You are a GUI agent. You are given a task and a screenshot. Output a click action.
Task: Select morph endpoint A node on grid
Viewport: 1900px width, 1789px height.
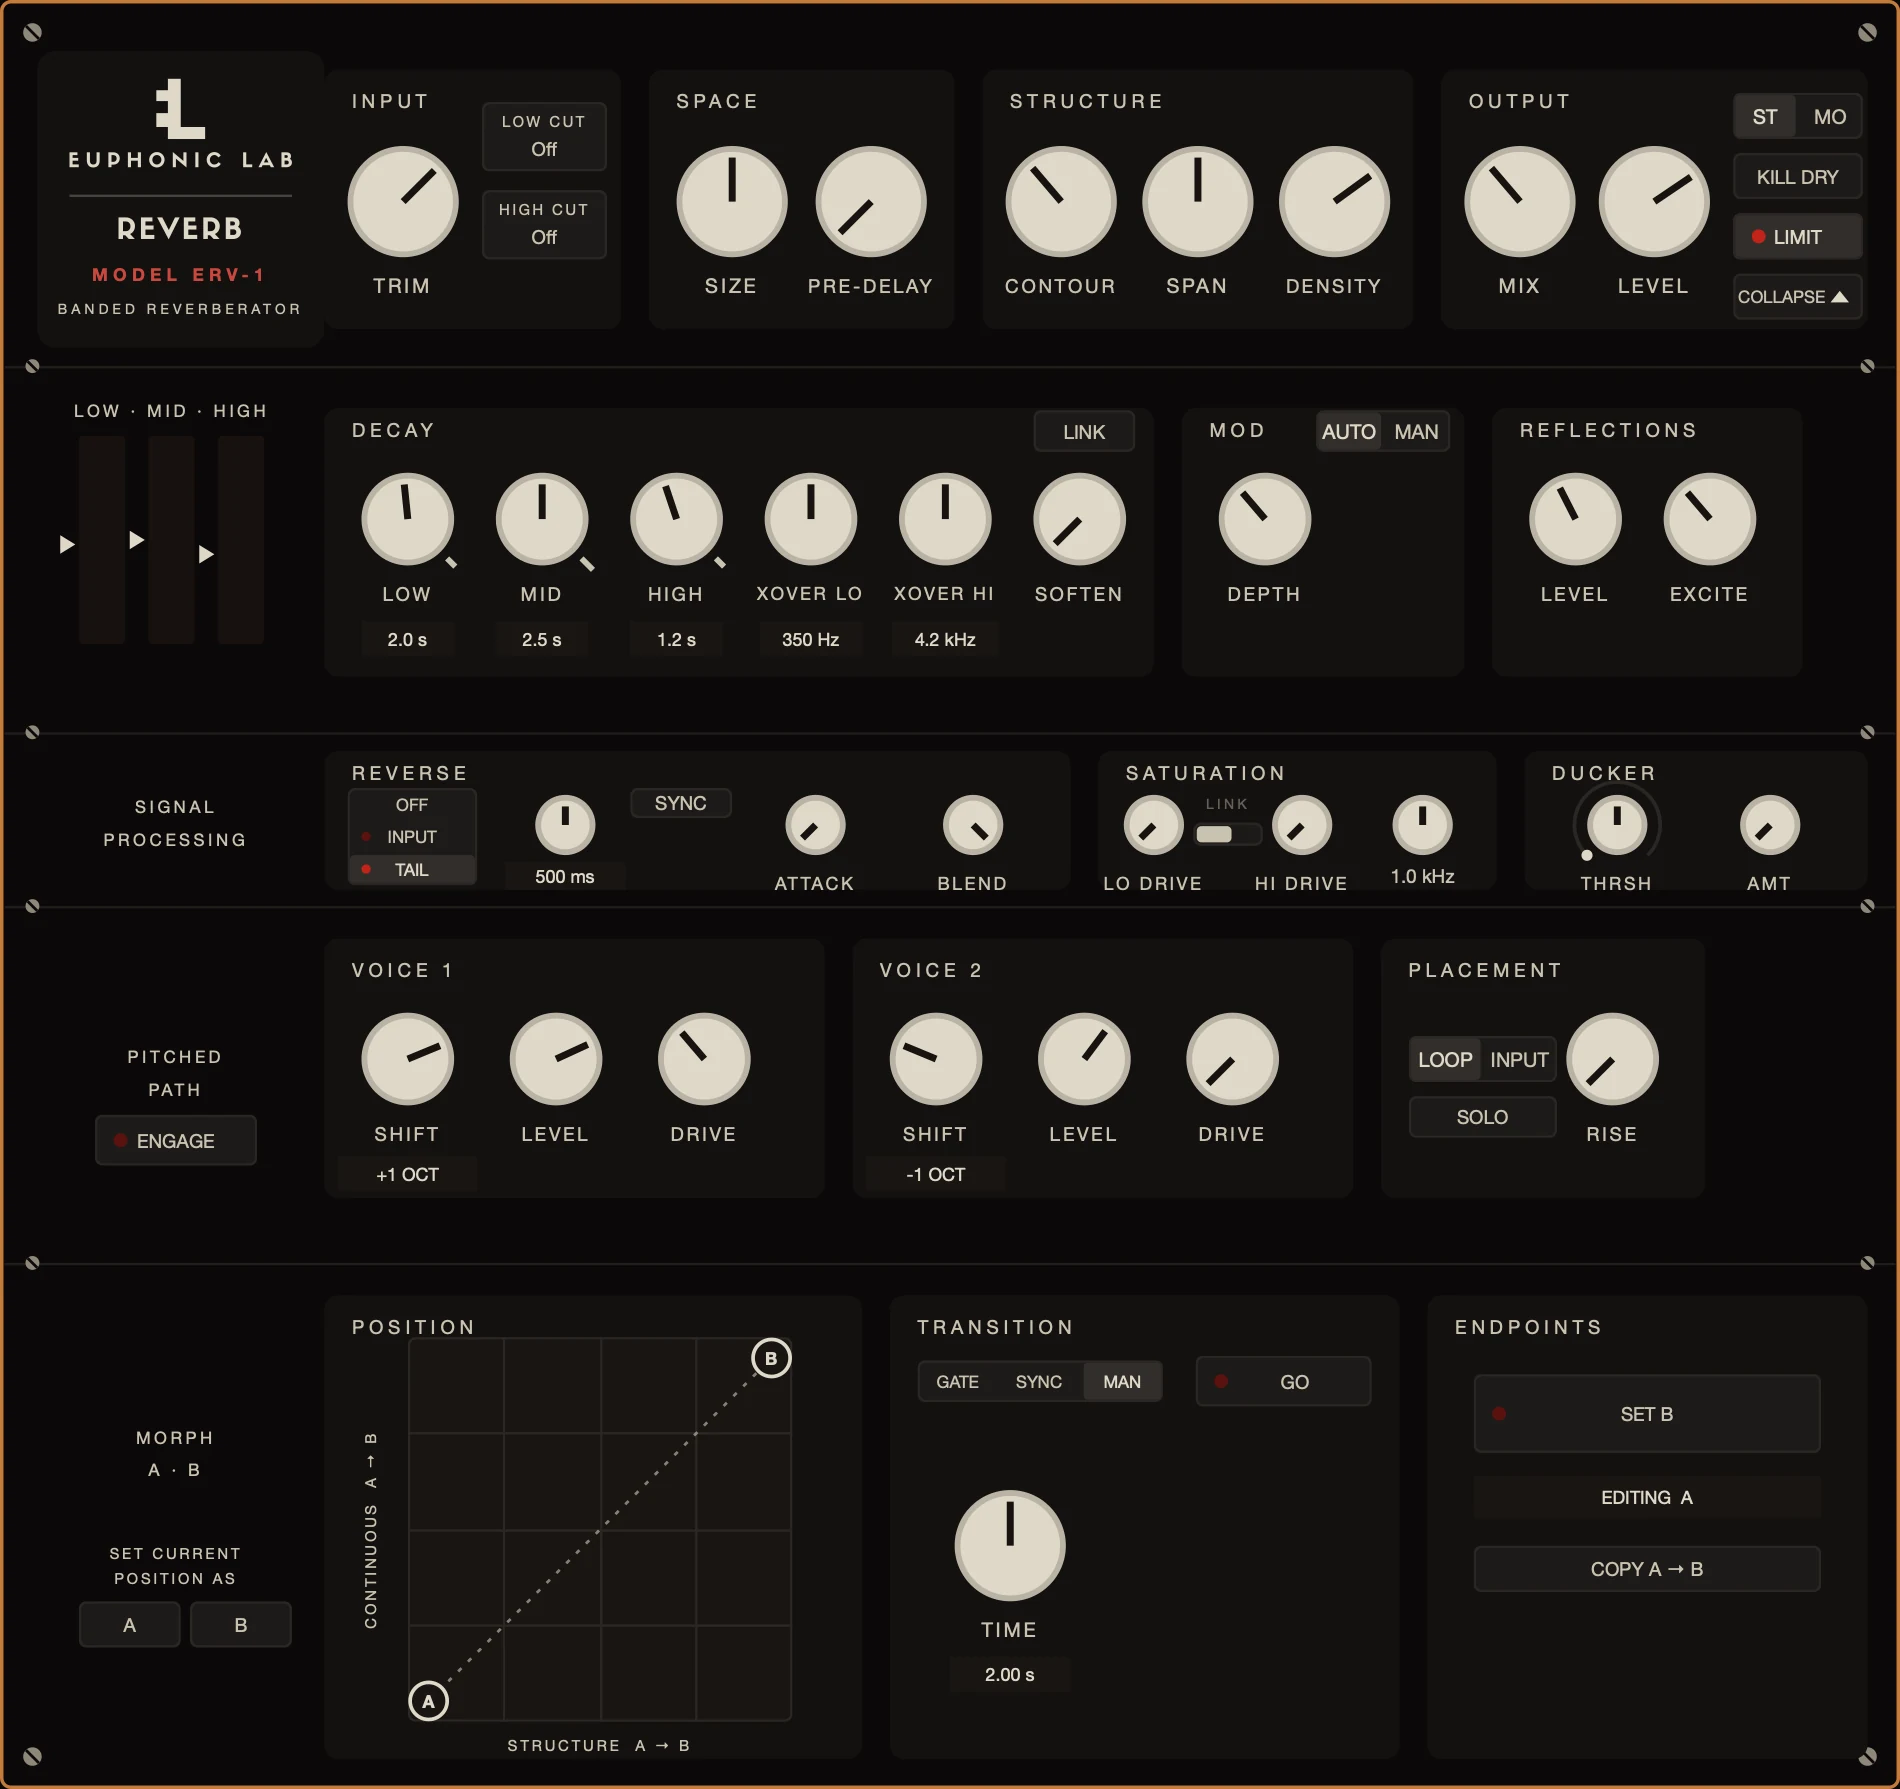point(429,1701)
